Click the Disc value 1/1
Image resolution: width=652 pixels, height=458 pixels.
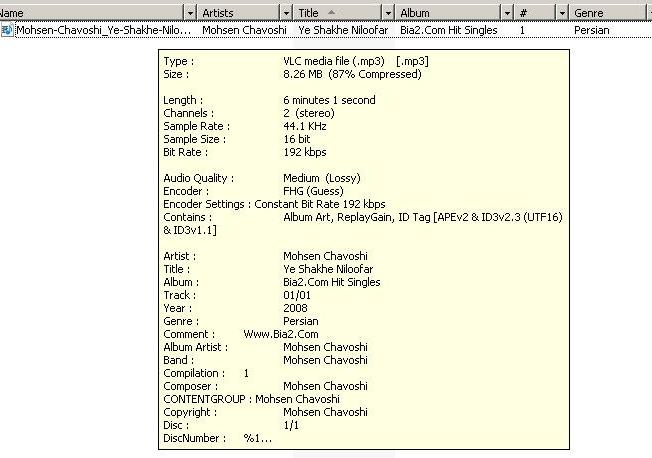(291, 425)
